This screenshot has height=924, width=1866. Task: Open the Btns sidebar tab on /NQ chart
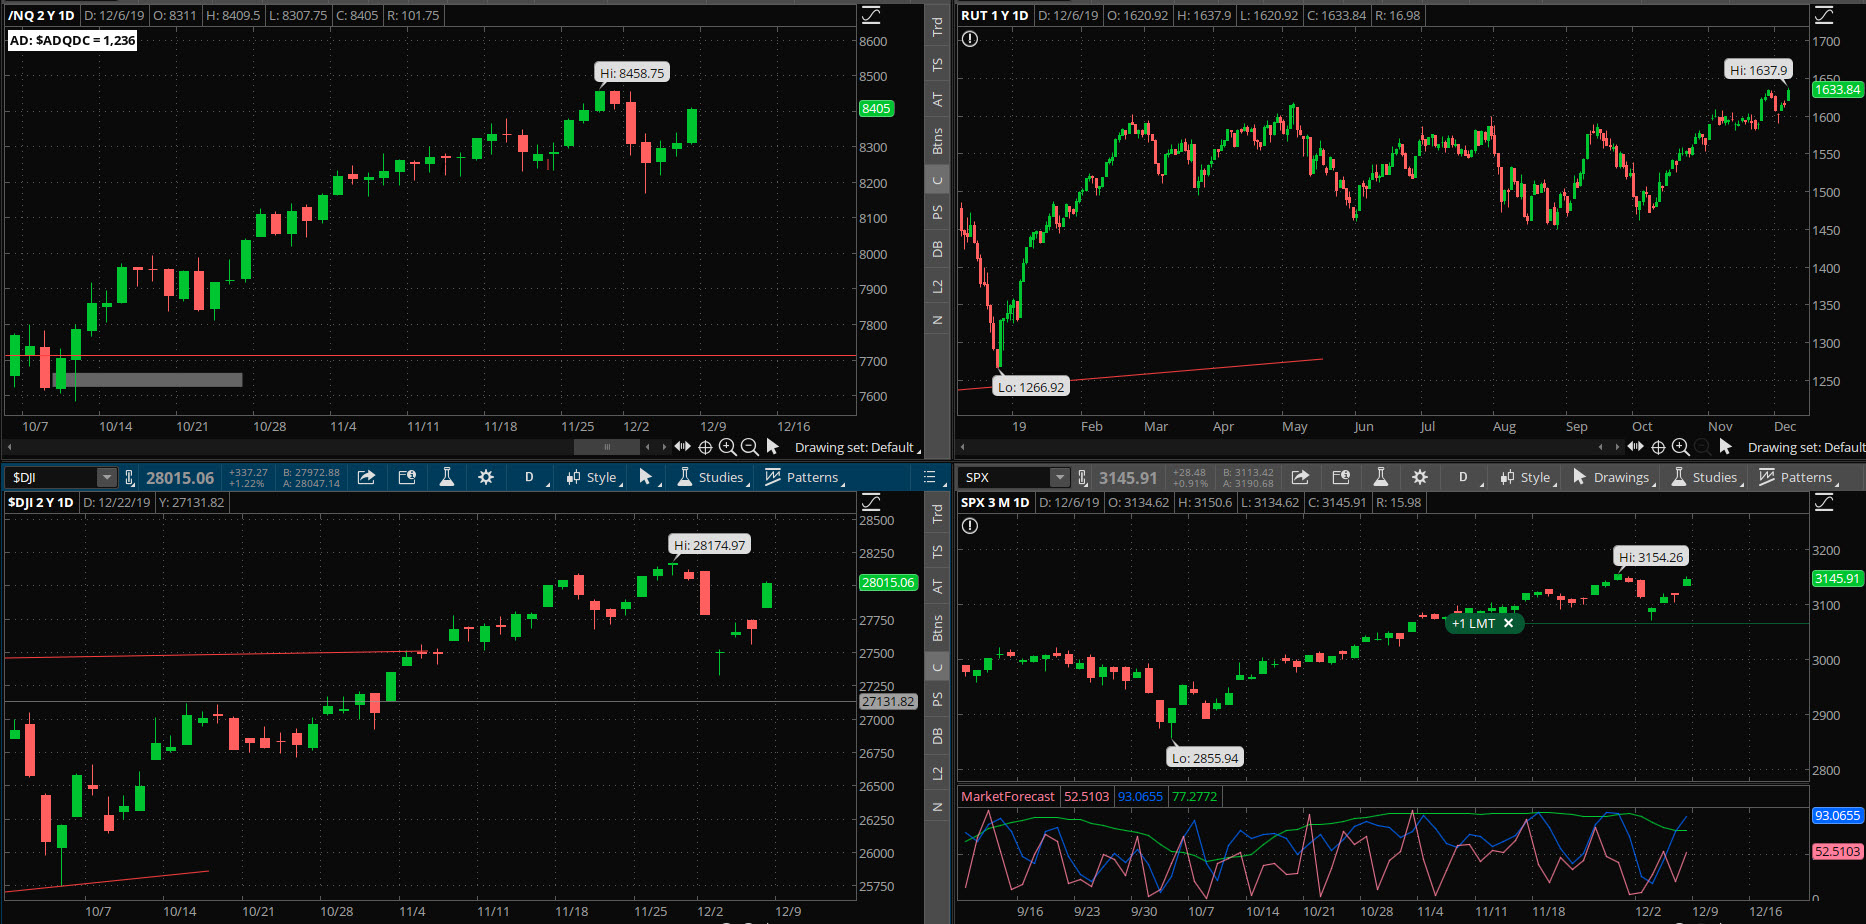(x=937, y=141)
